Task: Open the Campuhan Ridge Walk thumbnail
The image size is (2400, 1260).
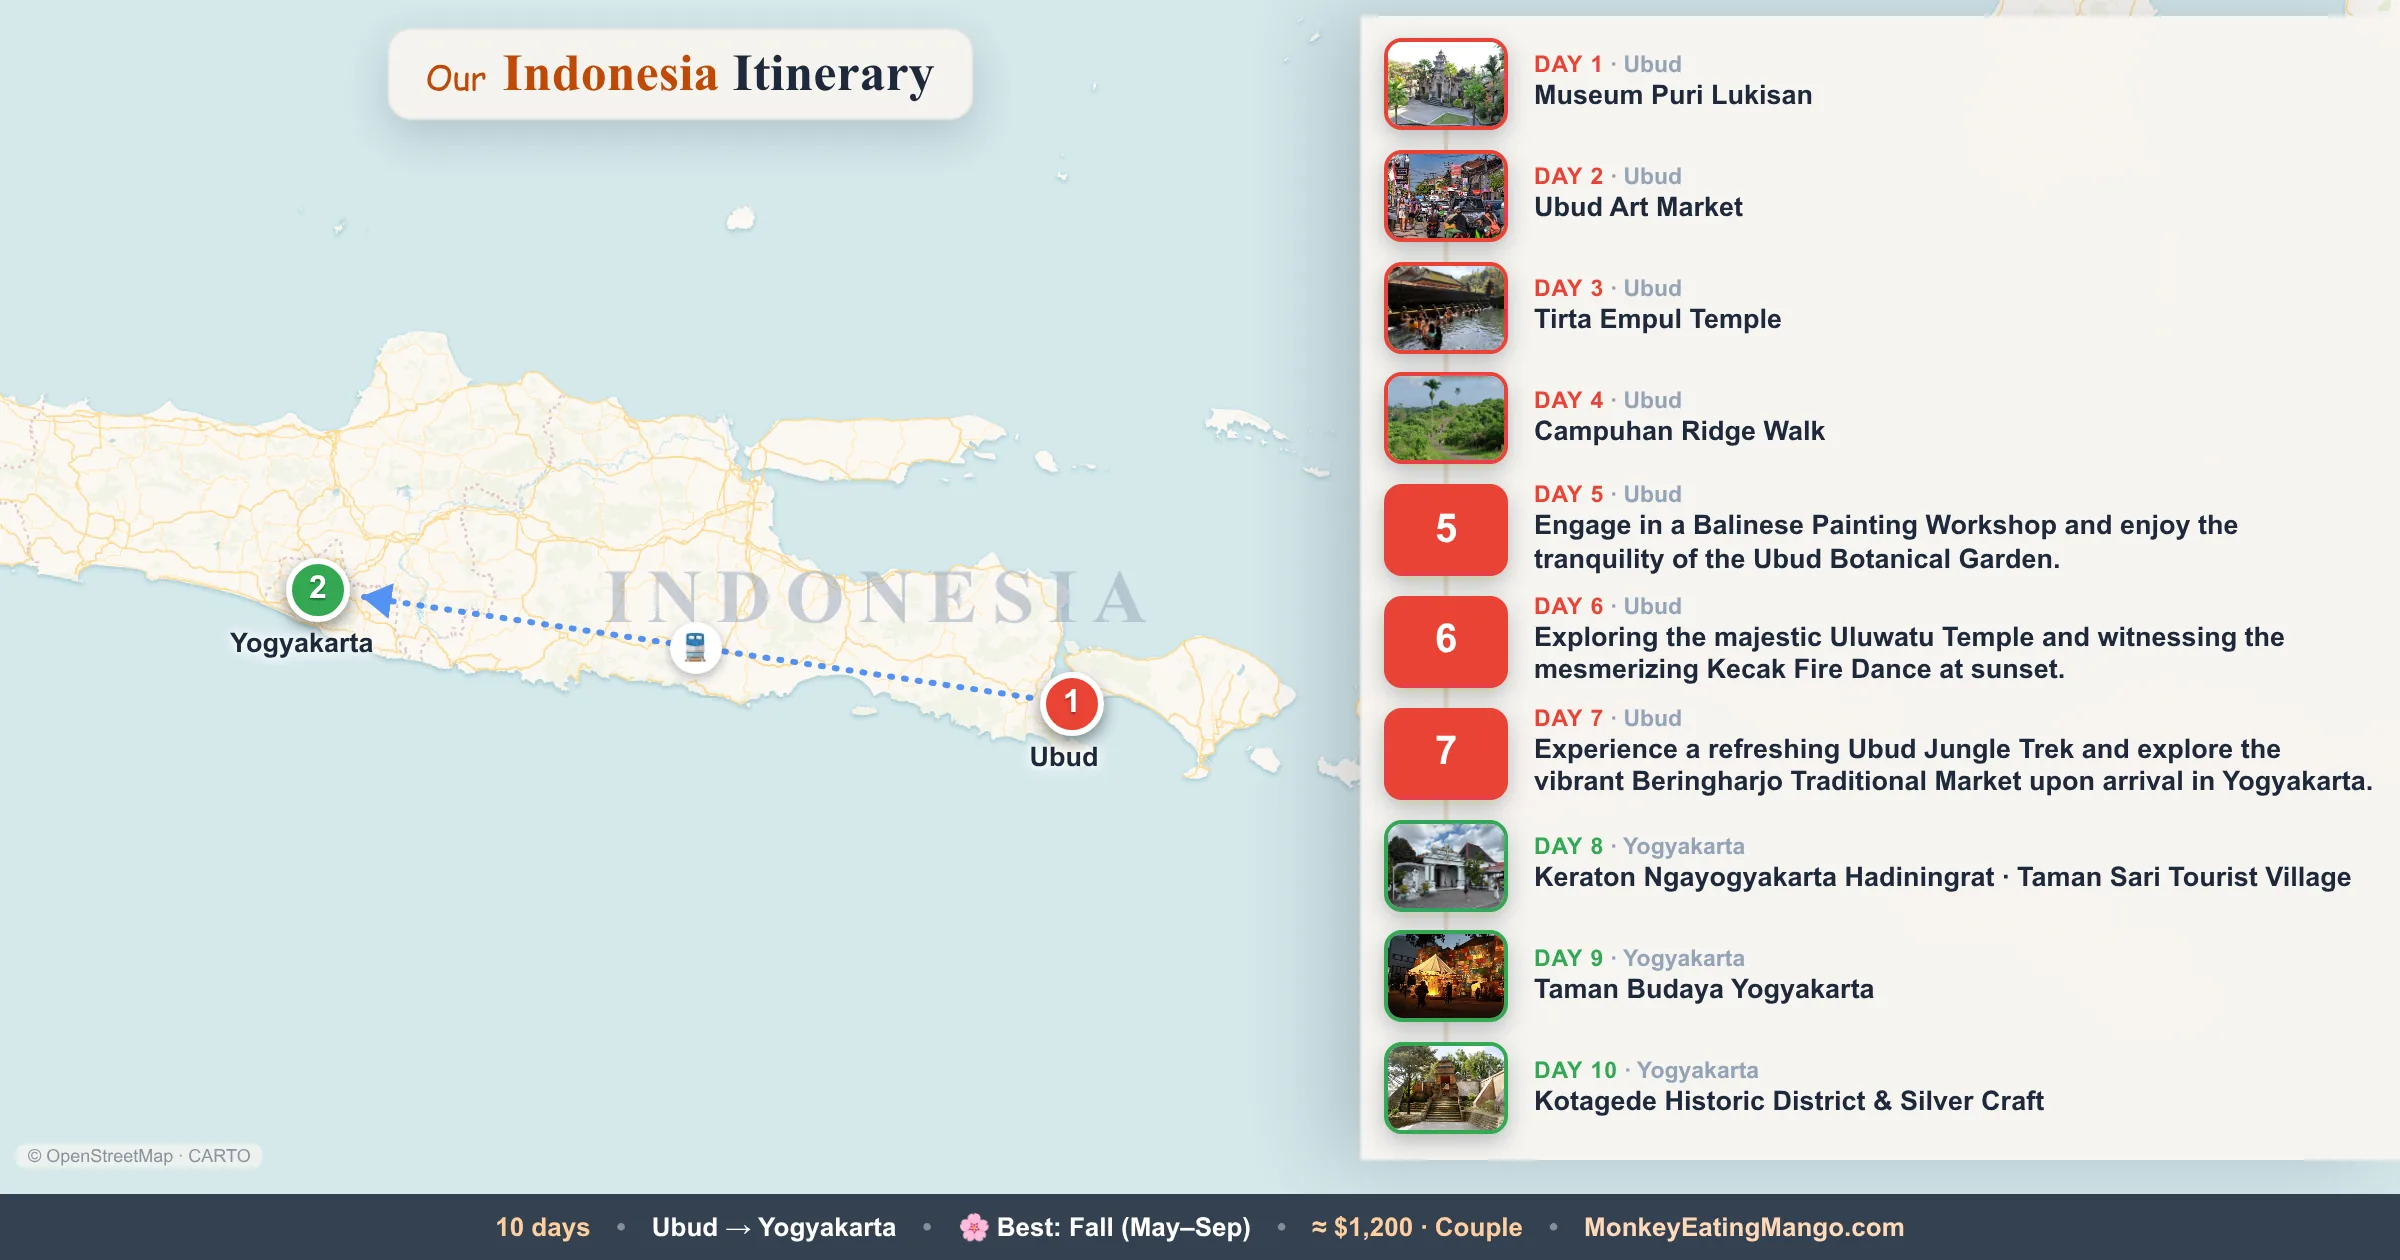Action: click(1445, 418)
